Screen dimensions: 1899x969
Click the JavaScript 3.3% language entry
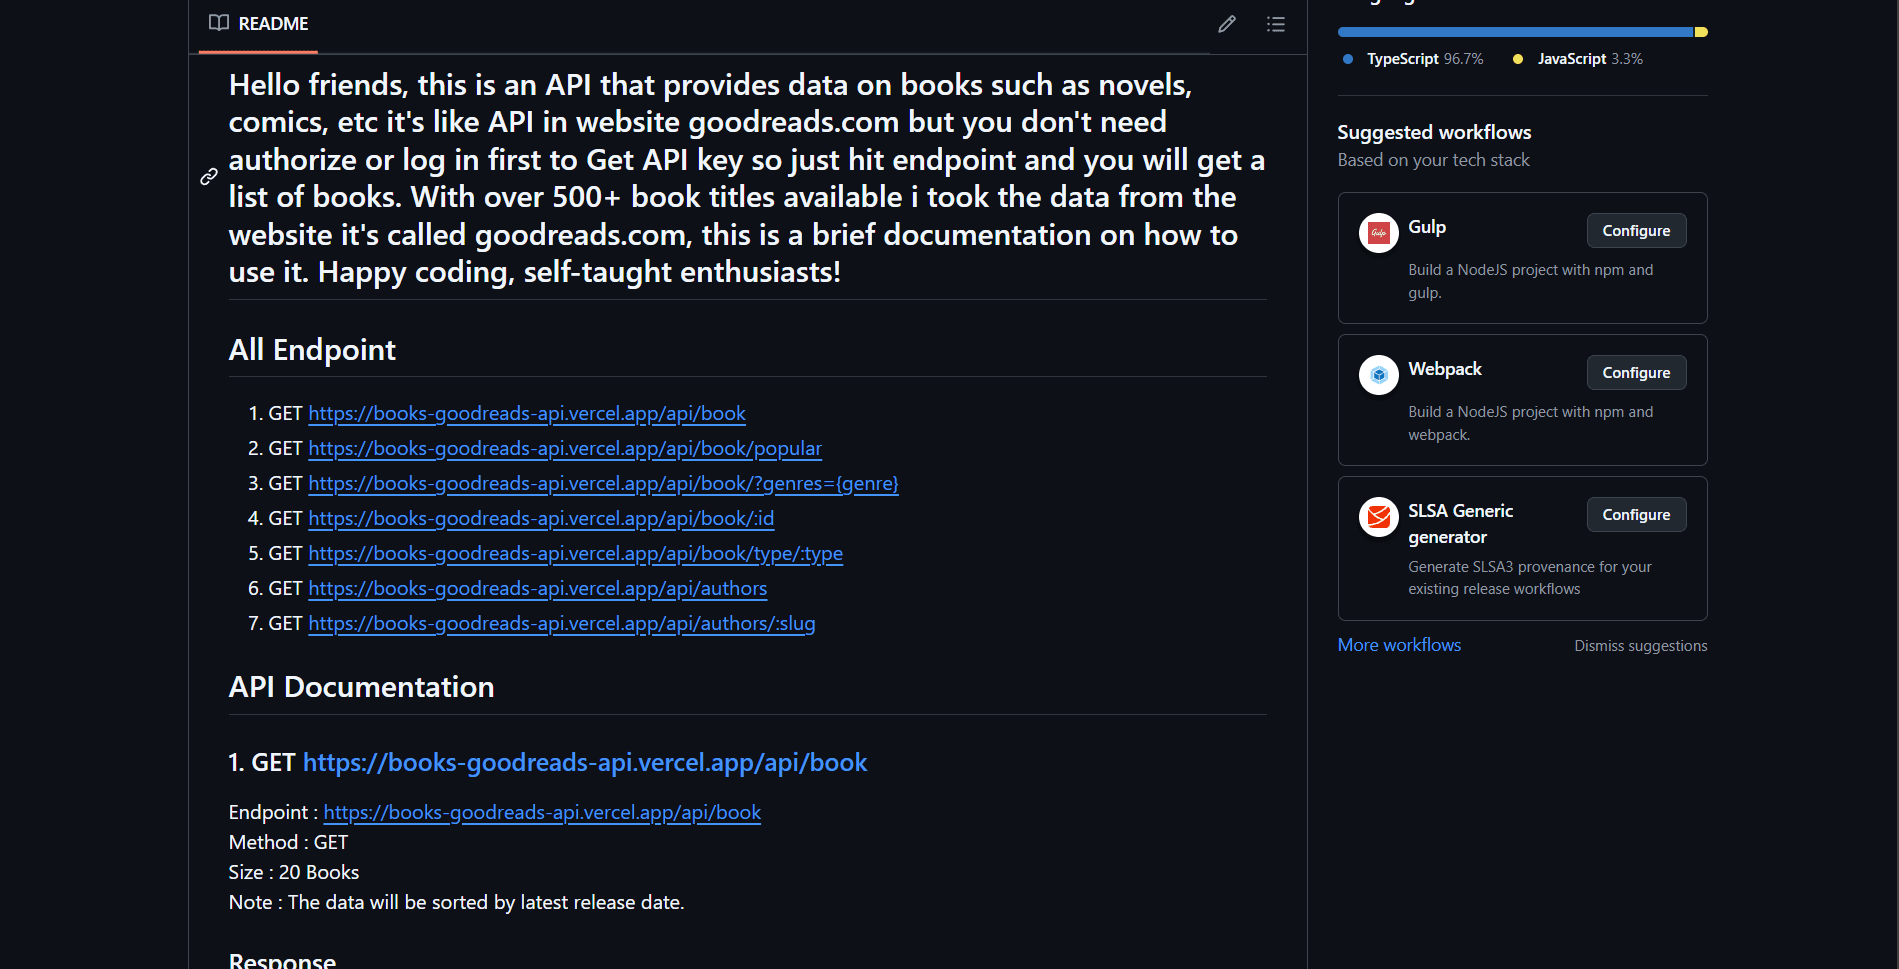click(1578, 59)
